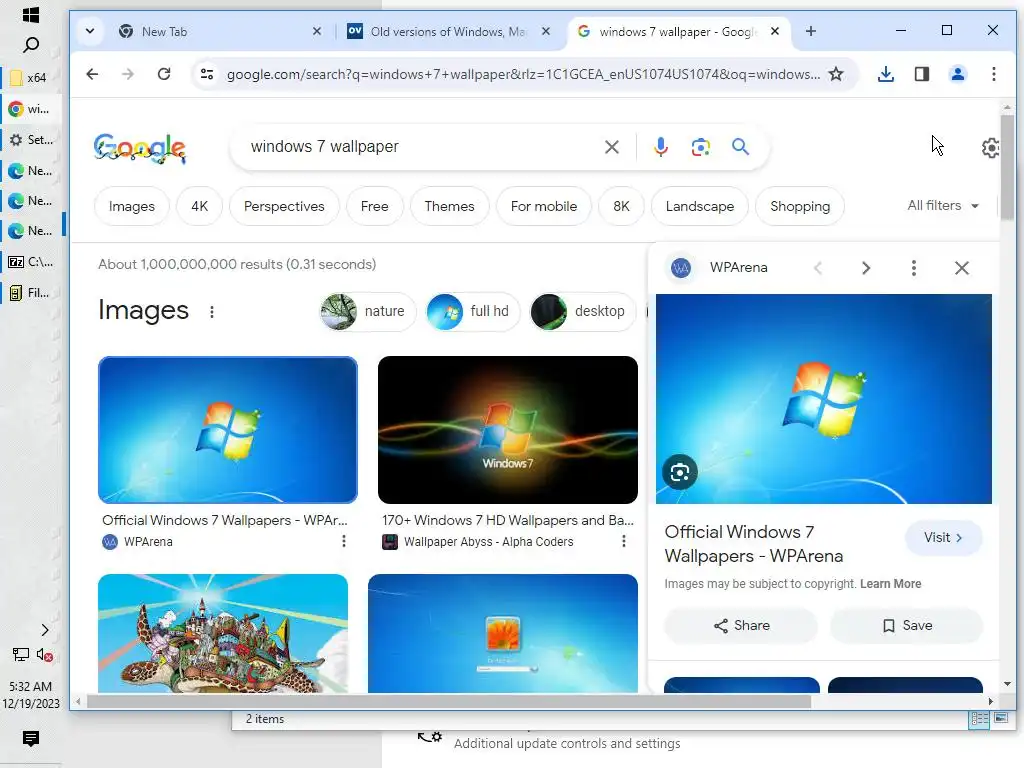Expand the All filters dropdown

pos(943,206)
